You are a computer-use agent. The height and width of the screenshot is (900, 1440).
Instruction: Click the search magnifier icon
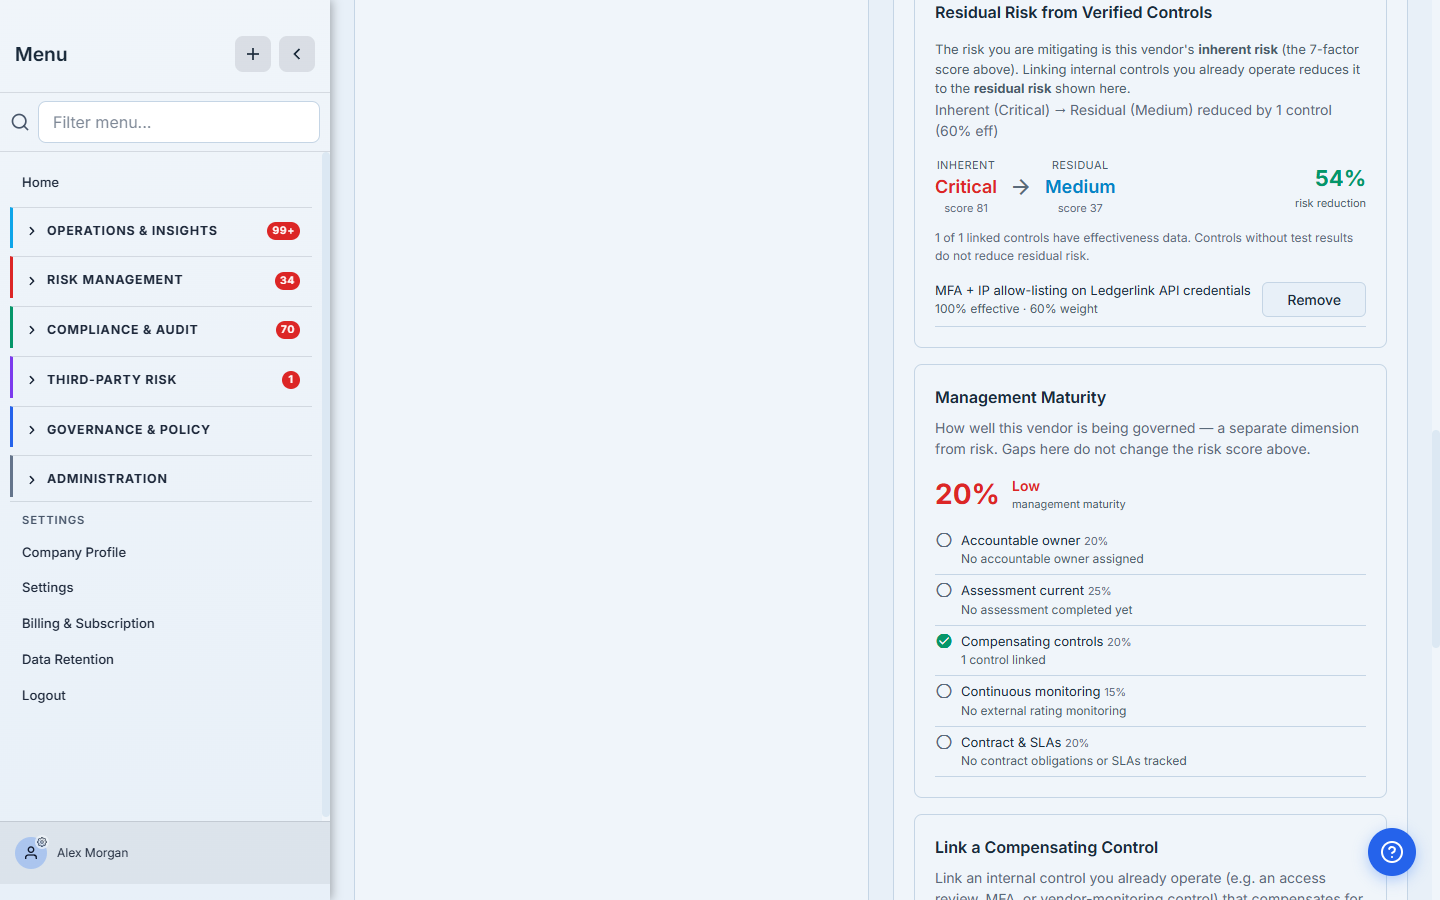coord(20,122)
